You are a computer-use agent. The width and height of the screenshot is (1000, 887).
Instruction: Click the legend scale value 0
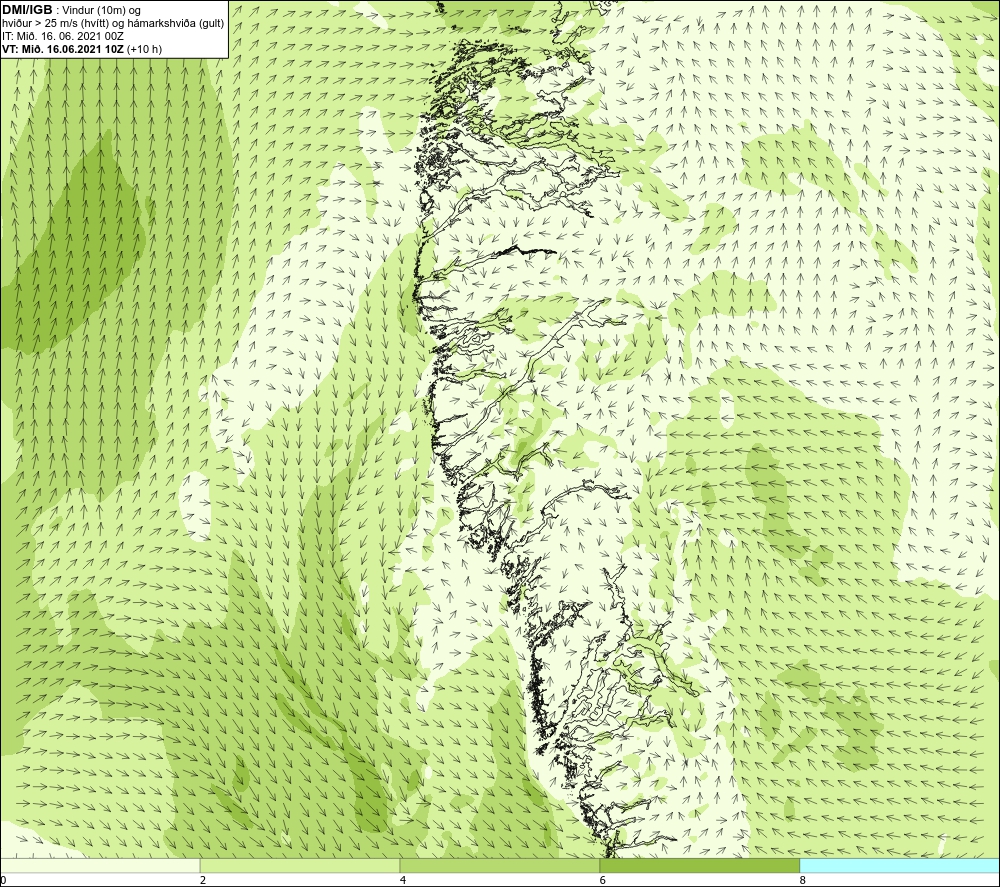point(3,881)
